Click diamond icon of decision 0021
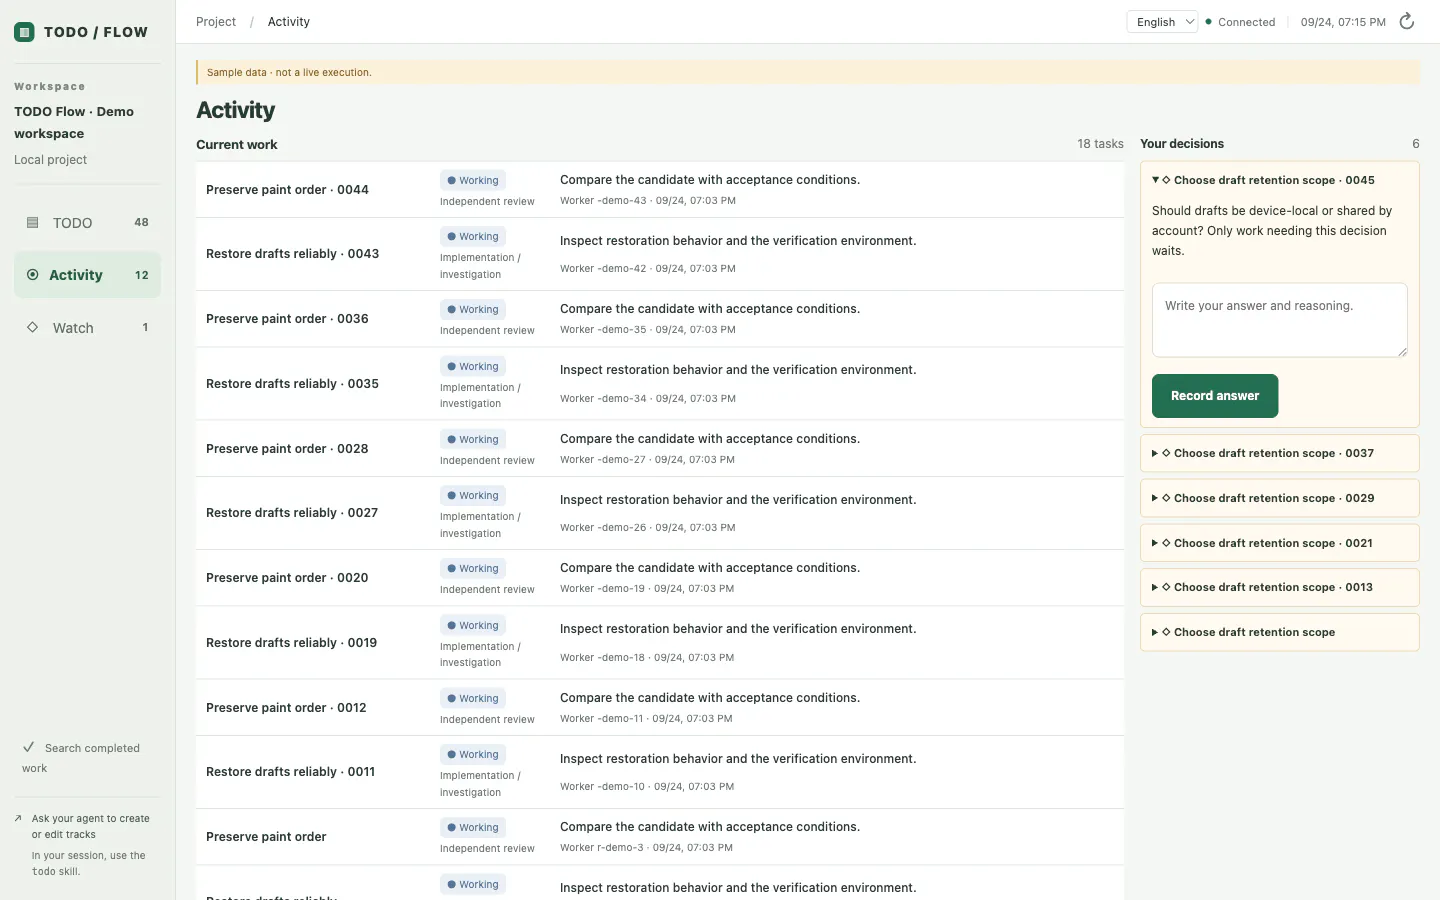 [1166, 543]
